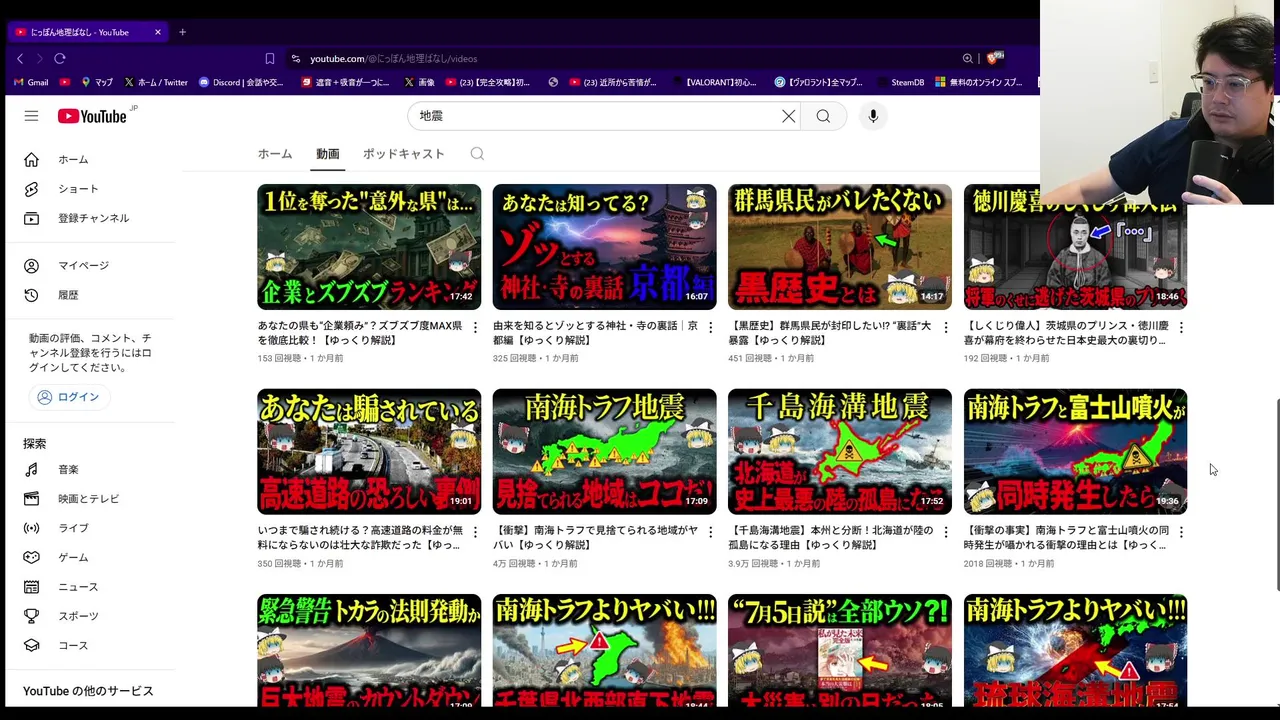
Task: Open the Gmail bookmark
Action: tap(31, 82)
